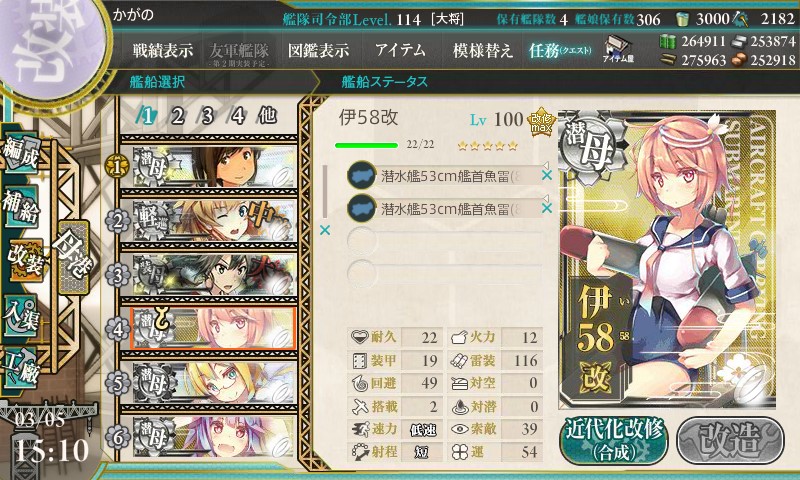
Task: Open the 任務(クエスト) quest menu
Action: pyautogui.click(x=560, y=50)
